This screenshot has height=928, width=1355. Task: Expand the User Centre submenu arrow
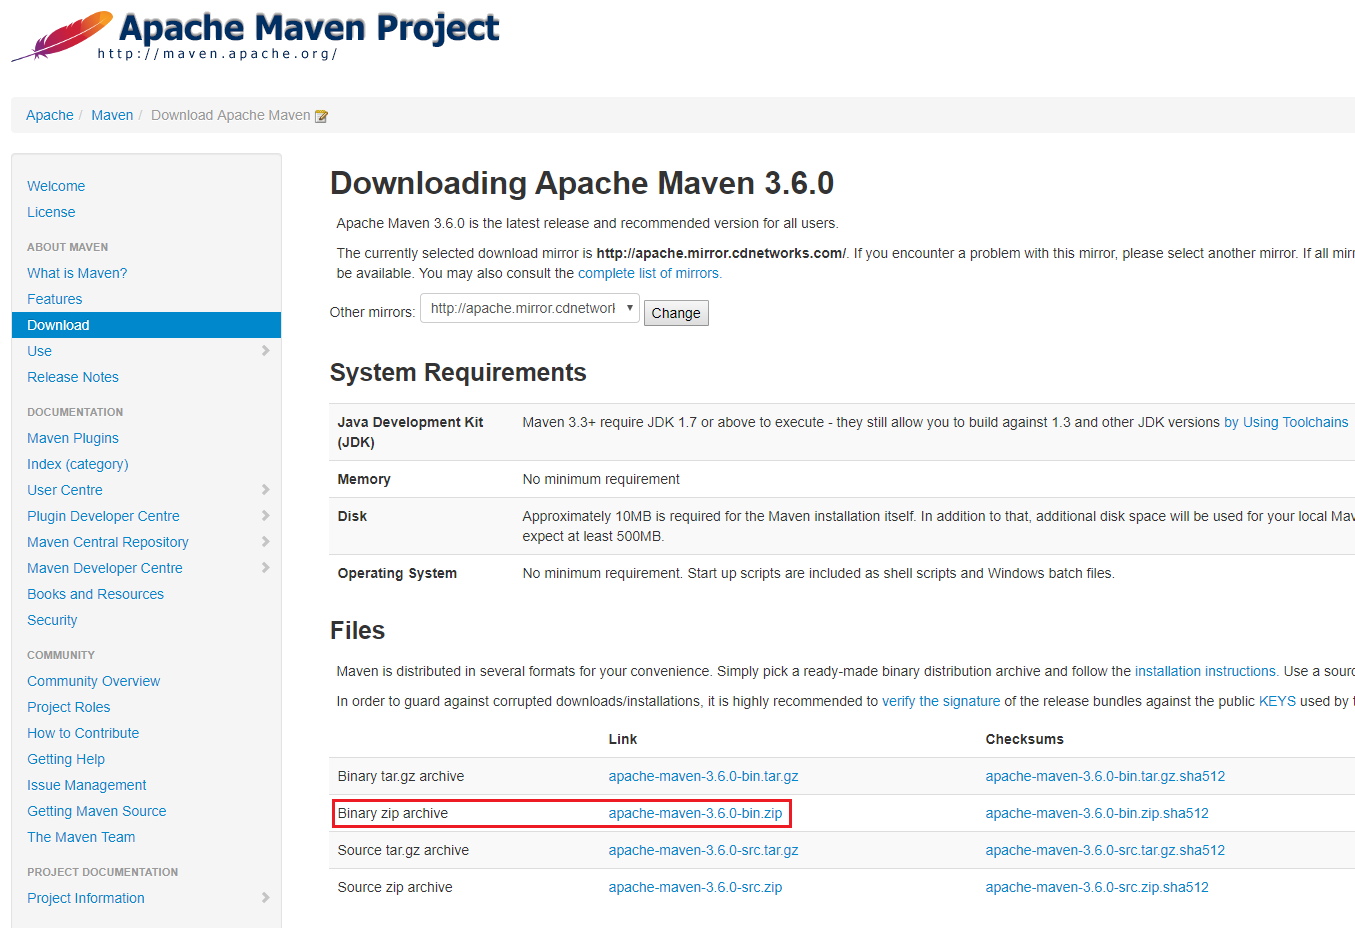pos(265,490)
